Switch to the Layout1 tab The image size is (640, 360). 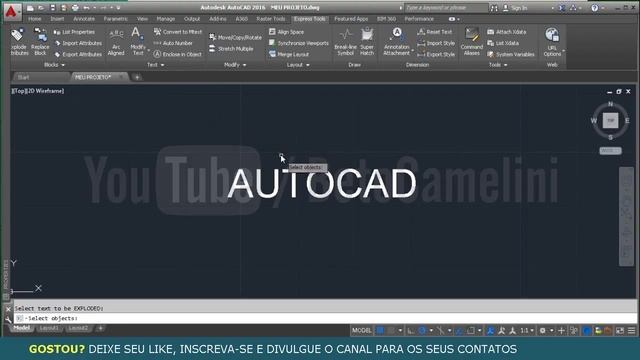point(49,328)
